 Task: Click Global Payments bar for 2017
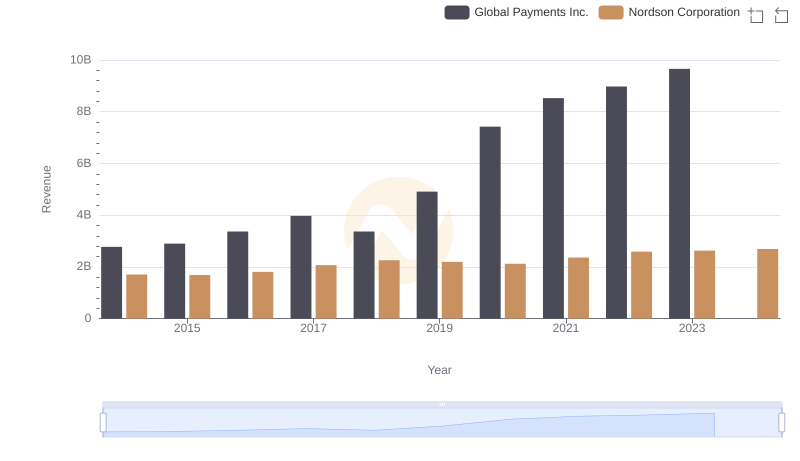301,267
